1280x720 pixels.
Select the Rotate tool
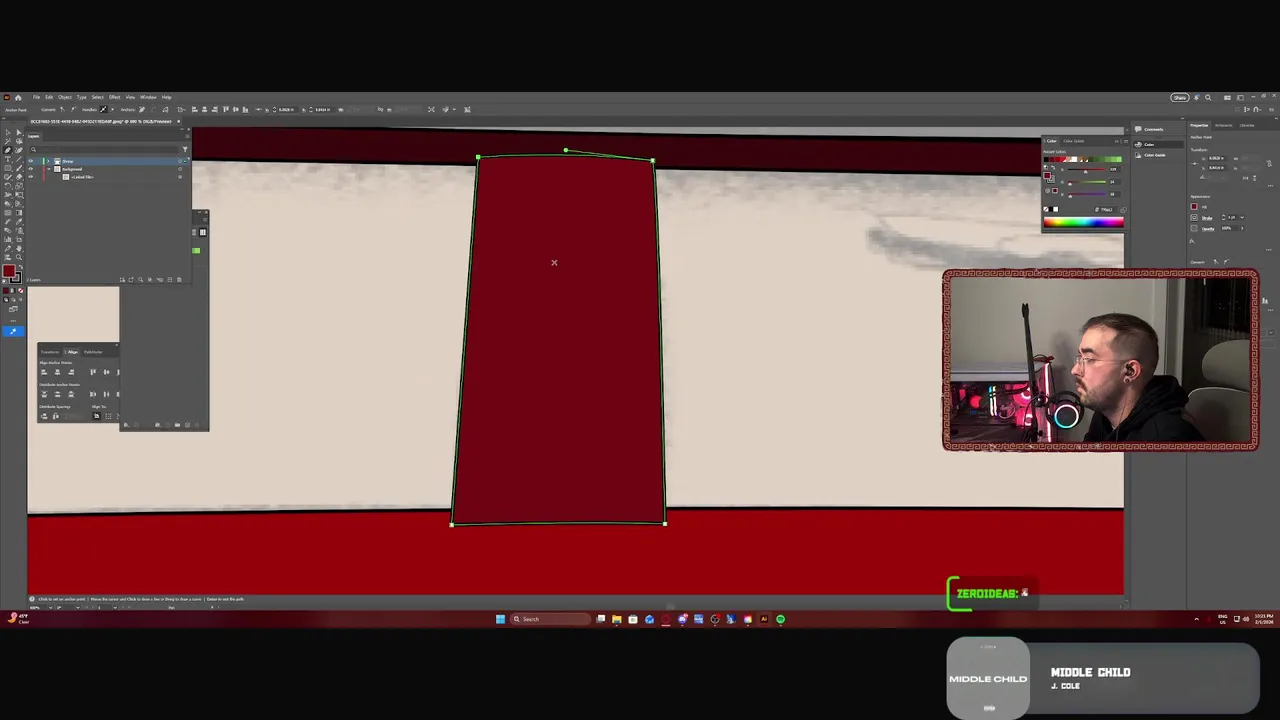[8, 186]
